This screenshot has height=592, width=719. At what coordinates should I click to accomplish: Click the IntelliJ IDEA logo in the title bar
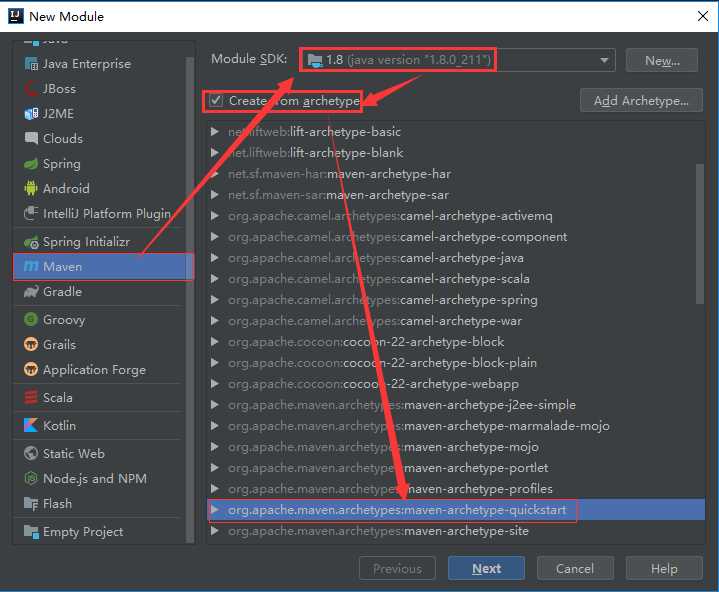(x=16, y=16)
